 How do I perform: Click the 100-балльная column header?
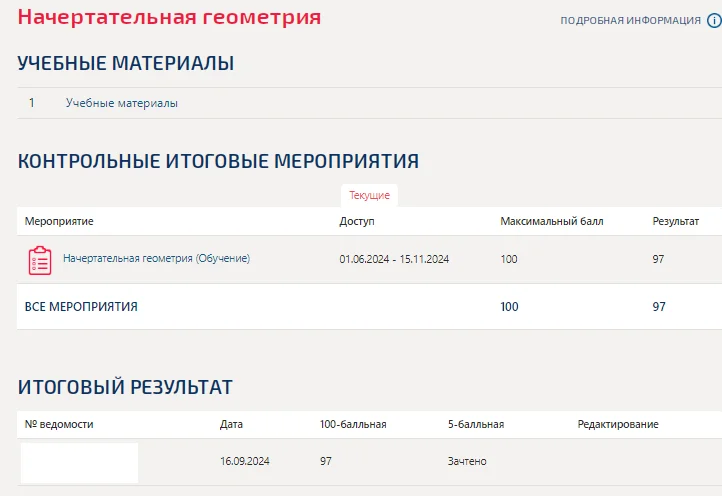point(353,424)
